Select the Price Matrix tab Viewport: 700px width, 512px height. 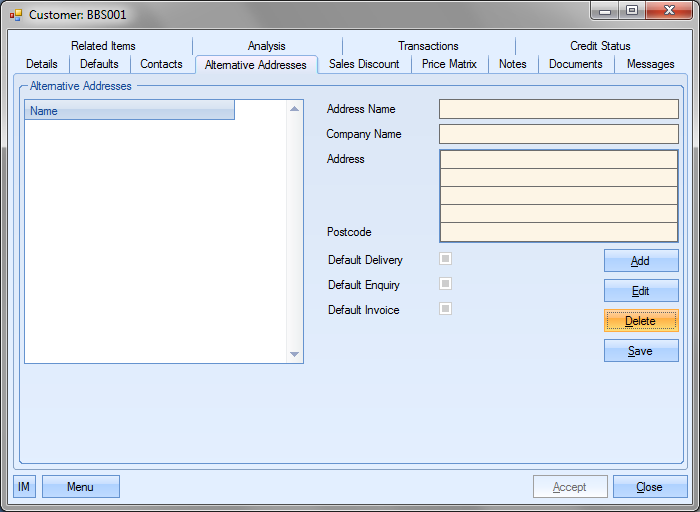449,64
